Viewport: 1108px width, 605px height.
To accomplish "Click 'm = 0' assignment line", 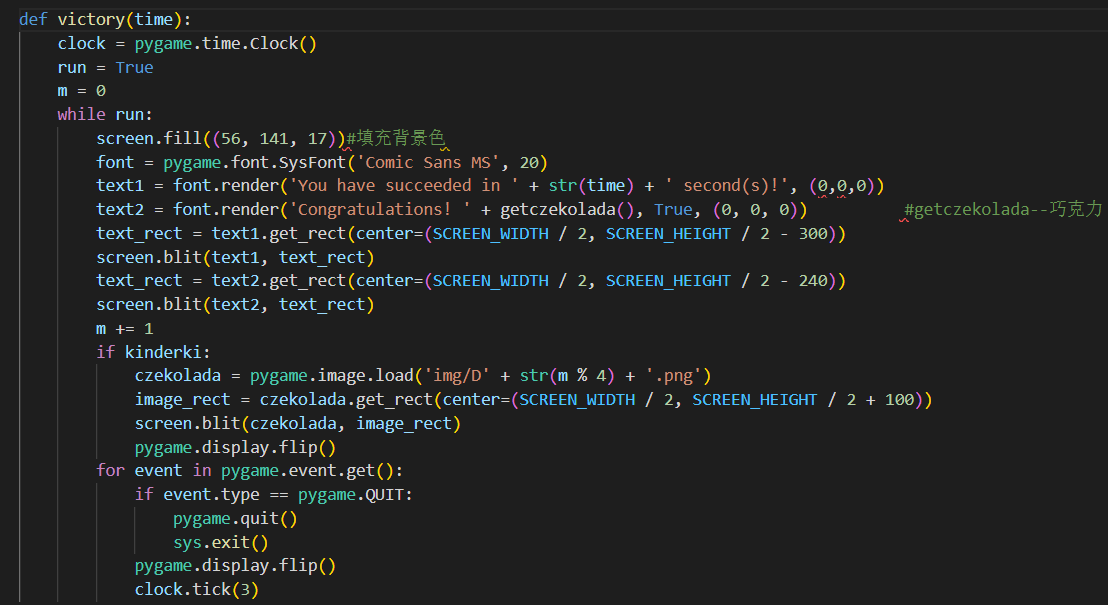I will coord(81,90).
